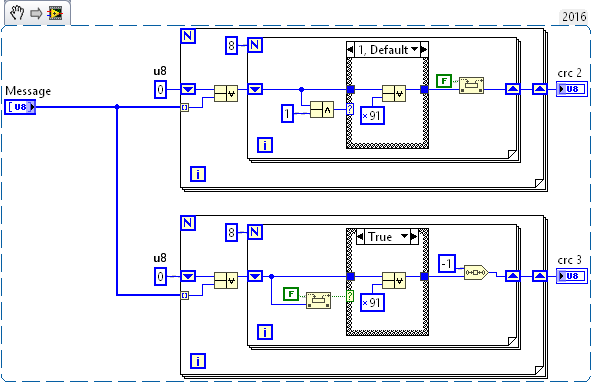Screen dimensions: 592x383
Task: Select the AND function node beside constant 1
Action: (x=322, y=110)
